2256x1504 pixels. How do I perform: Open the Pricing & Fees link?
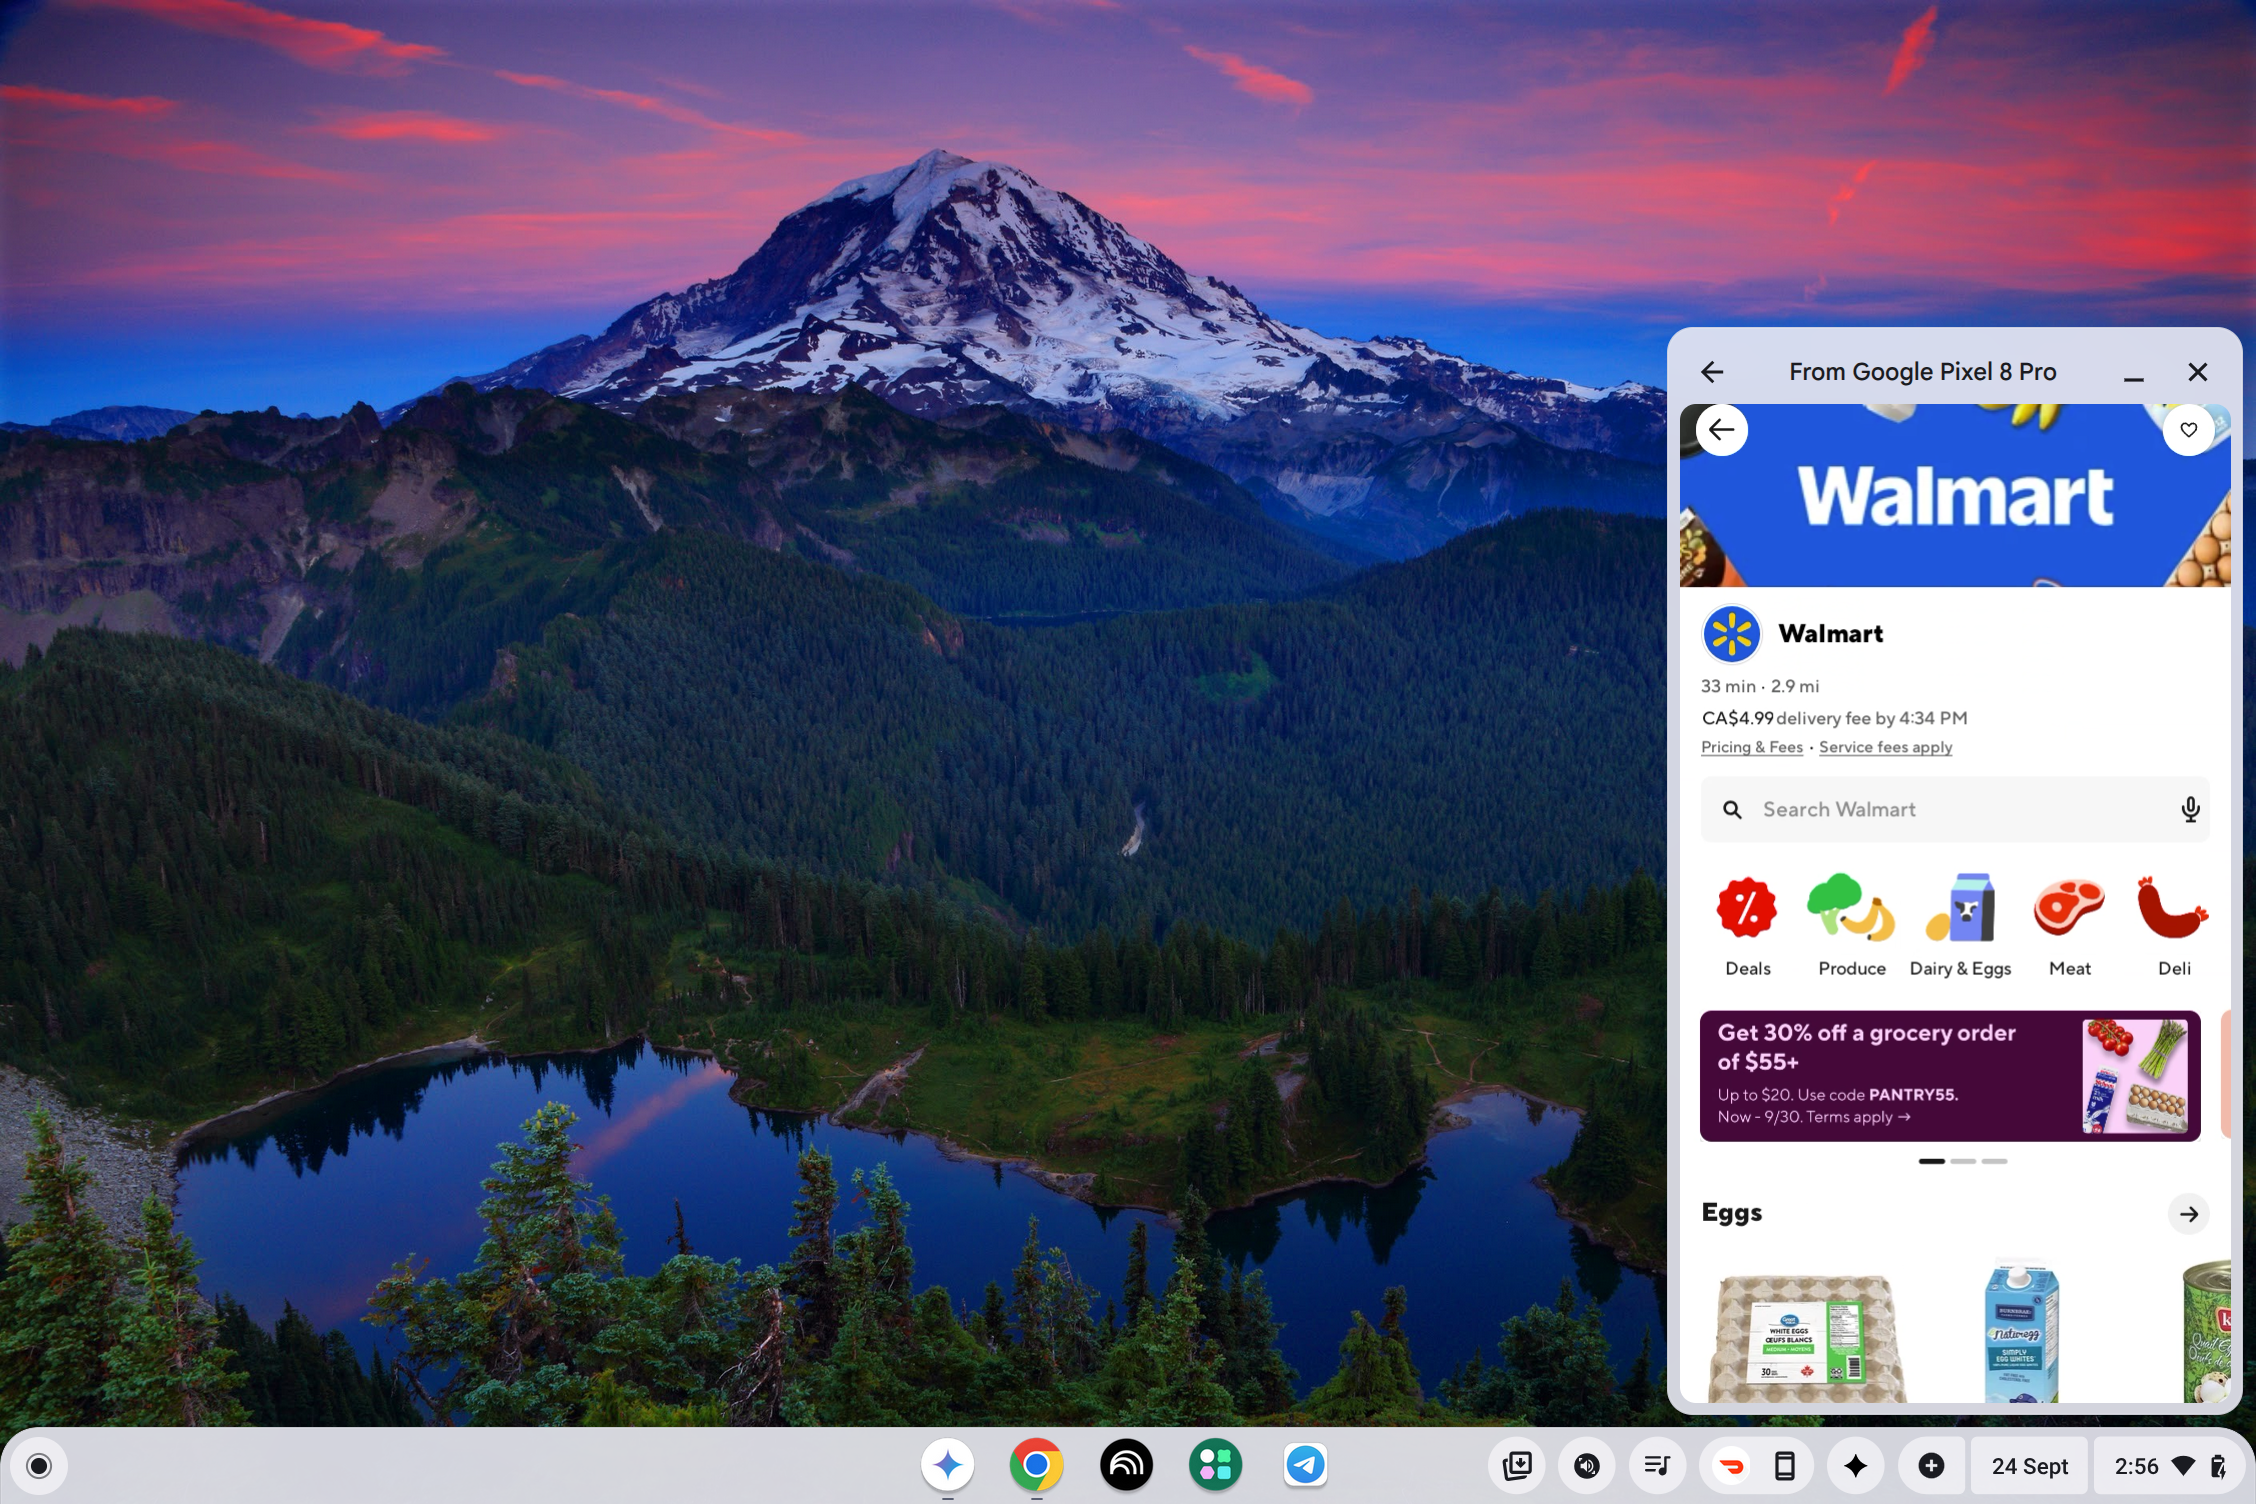(1751, 747)
